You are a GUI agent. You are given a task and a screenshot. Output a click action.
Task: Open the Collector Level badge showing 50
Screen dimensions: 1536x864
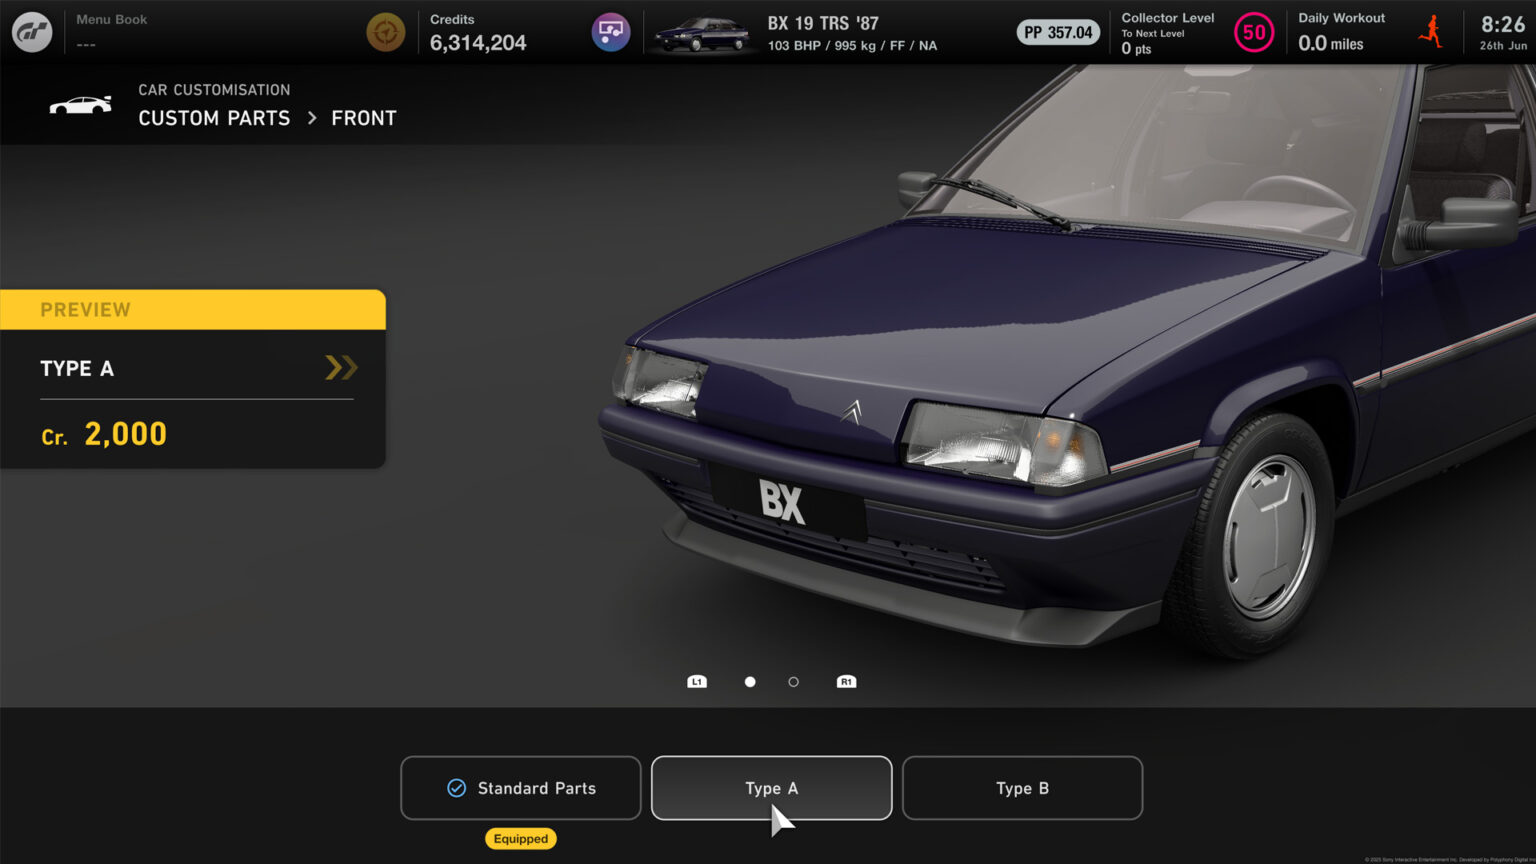point(1254,32)
